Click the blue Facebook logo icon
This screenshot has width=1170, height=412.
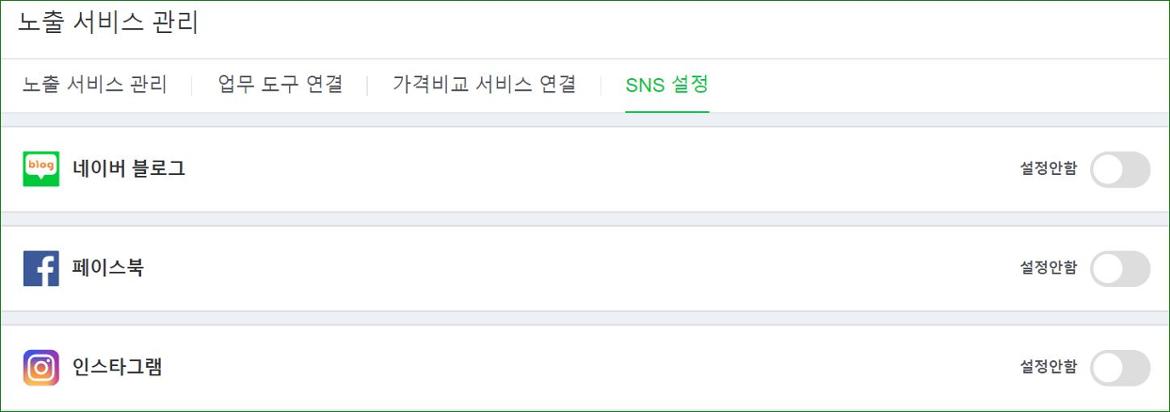click(41, 269)
